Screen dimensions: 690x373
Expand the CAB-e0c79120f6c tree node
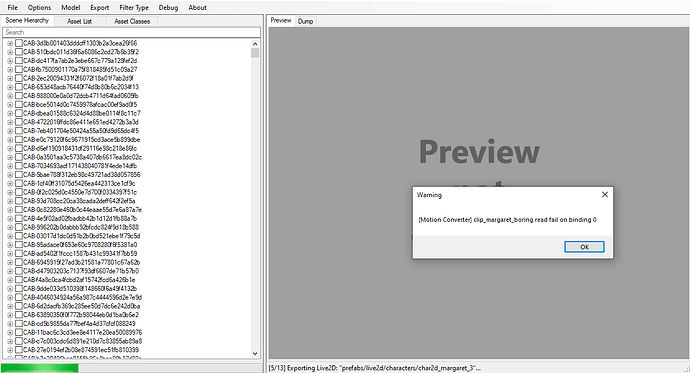(x=10, y=139)
